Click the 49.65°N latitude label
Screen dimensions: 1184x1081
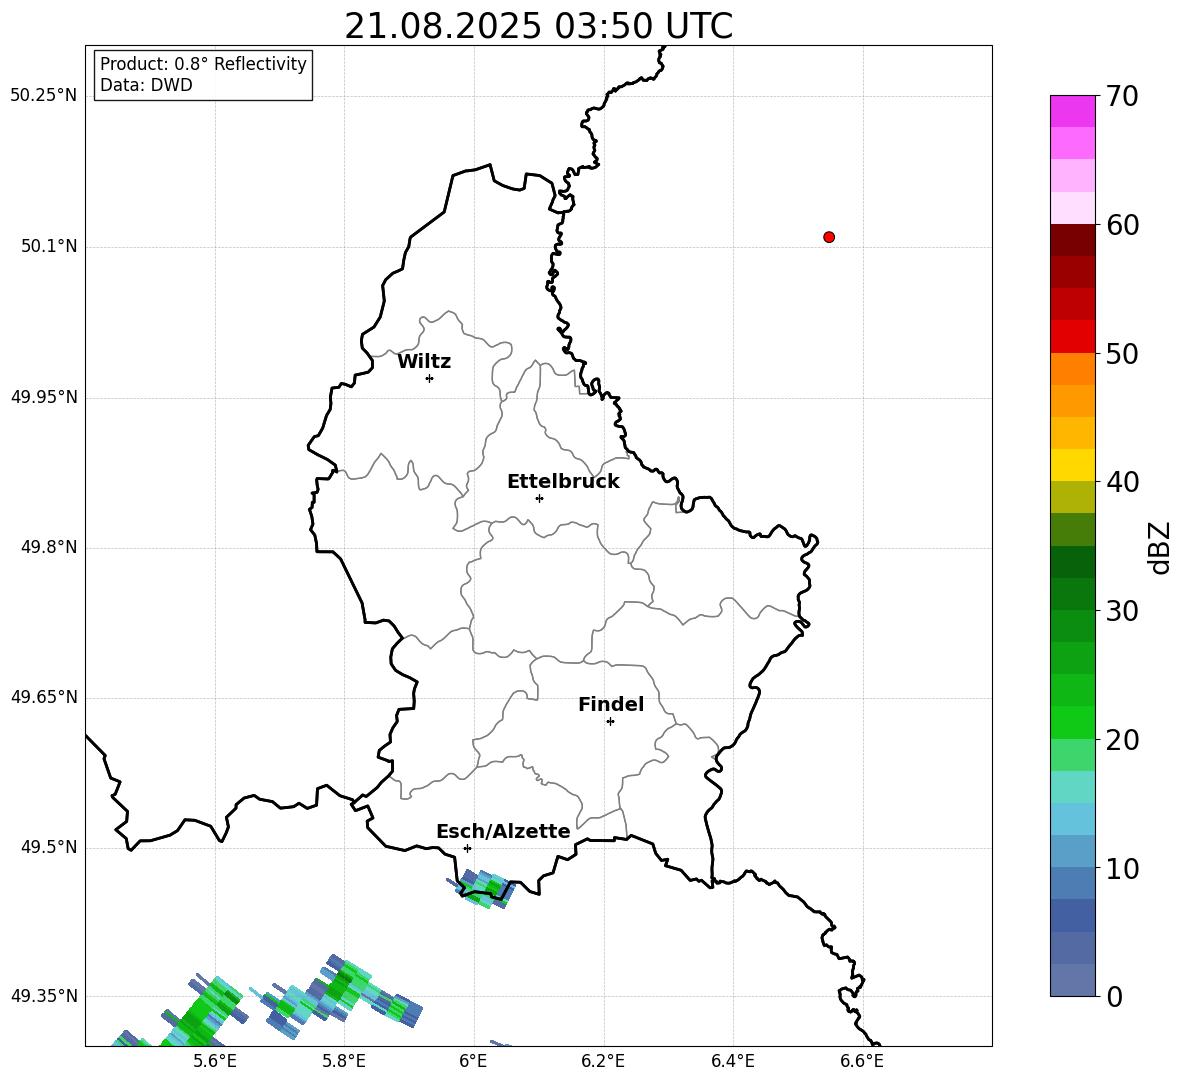coord(44,697)
